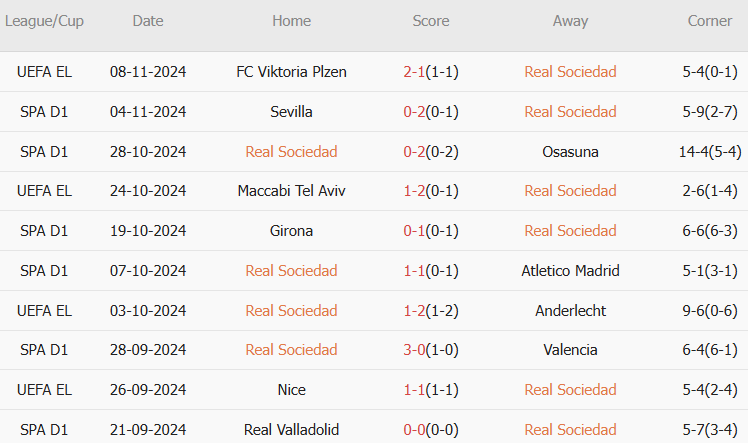Click the 3-0 score of Valencia match
Image resolution: width=748 pixels, height=443 pixels.
click(414, 350)
